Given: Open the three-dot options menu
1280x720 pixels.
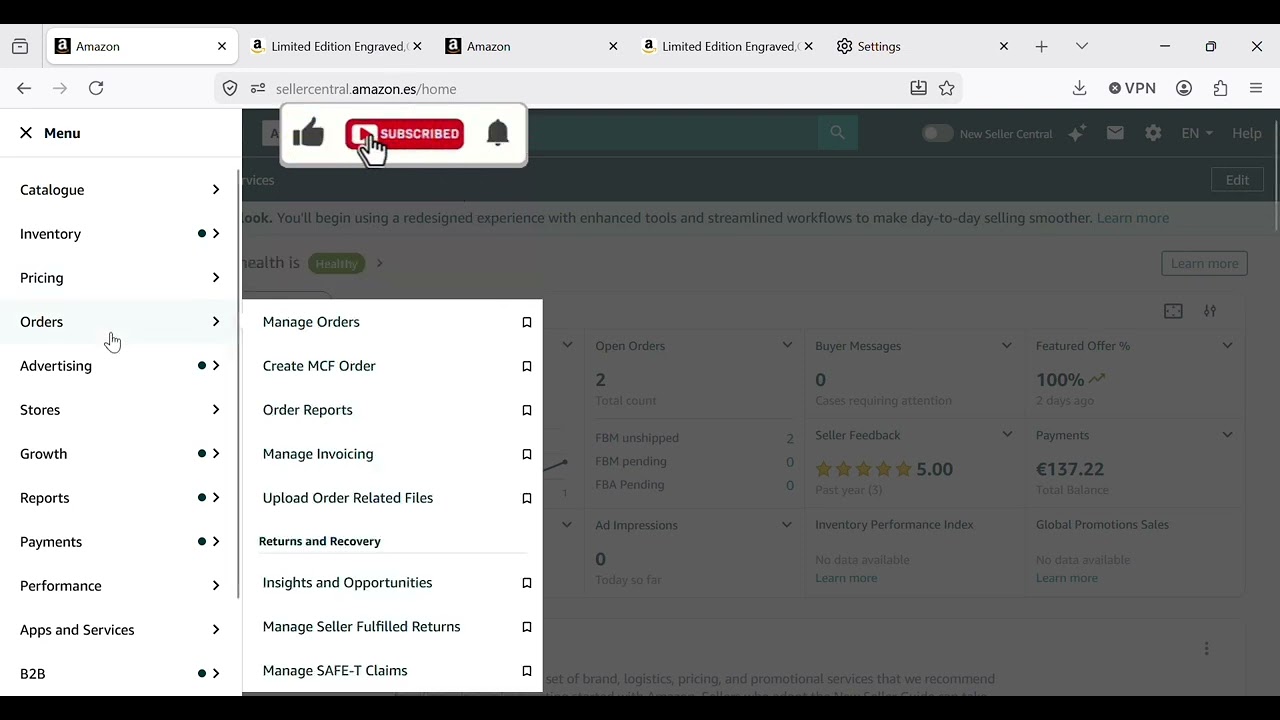Looking at the screenshot, I should click(x=1206, y=649).
